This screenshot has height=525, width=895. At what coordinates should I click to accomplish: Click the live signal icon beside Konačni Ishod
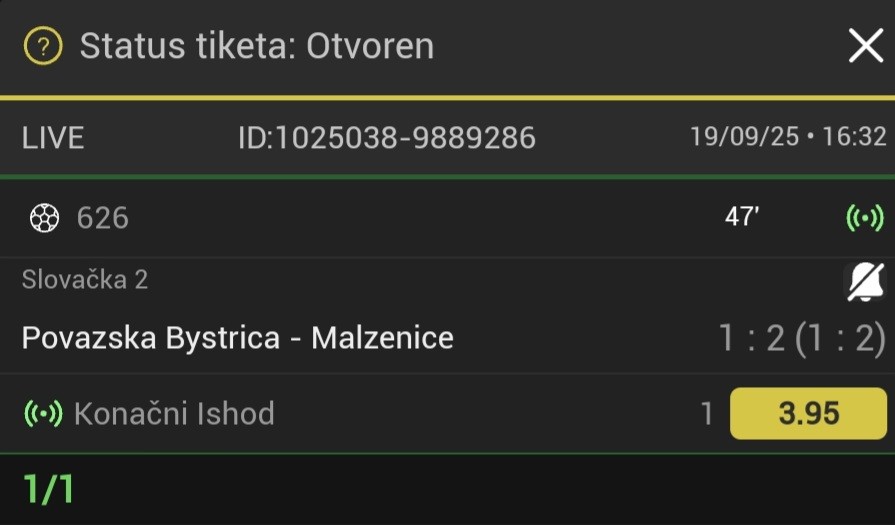tap(43, 413)
